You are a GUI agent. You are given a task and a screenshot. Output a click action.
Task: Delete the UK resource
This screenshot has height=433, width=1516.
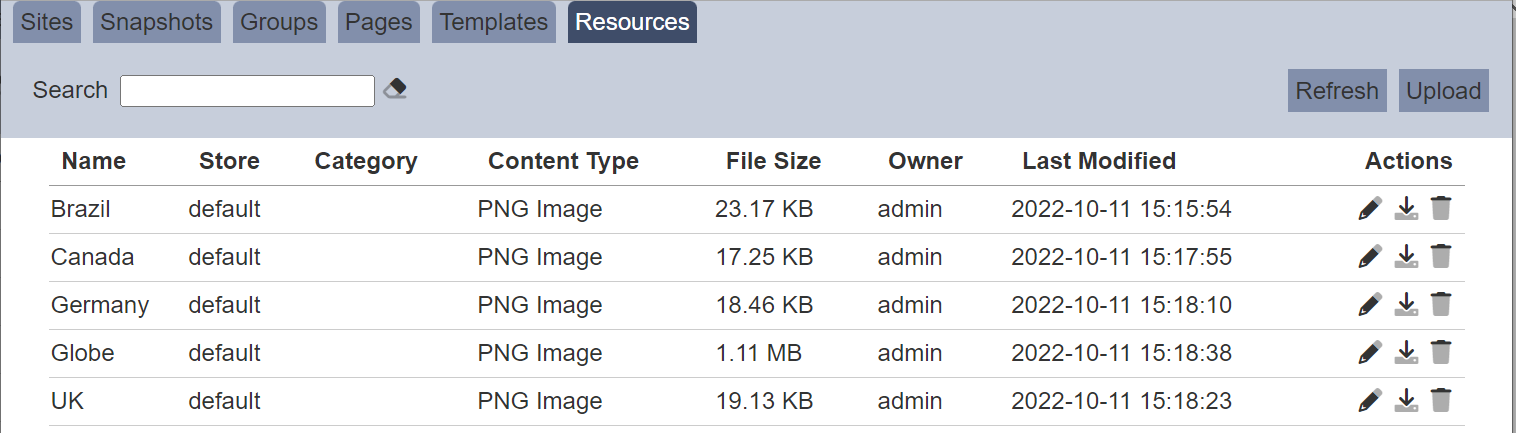tap(1440, 401)
